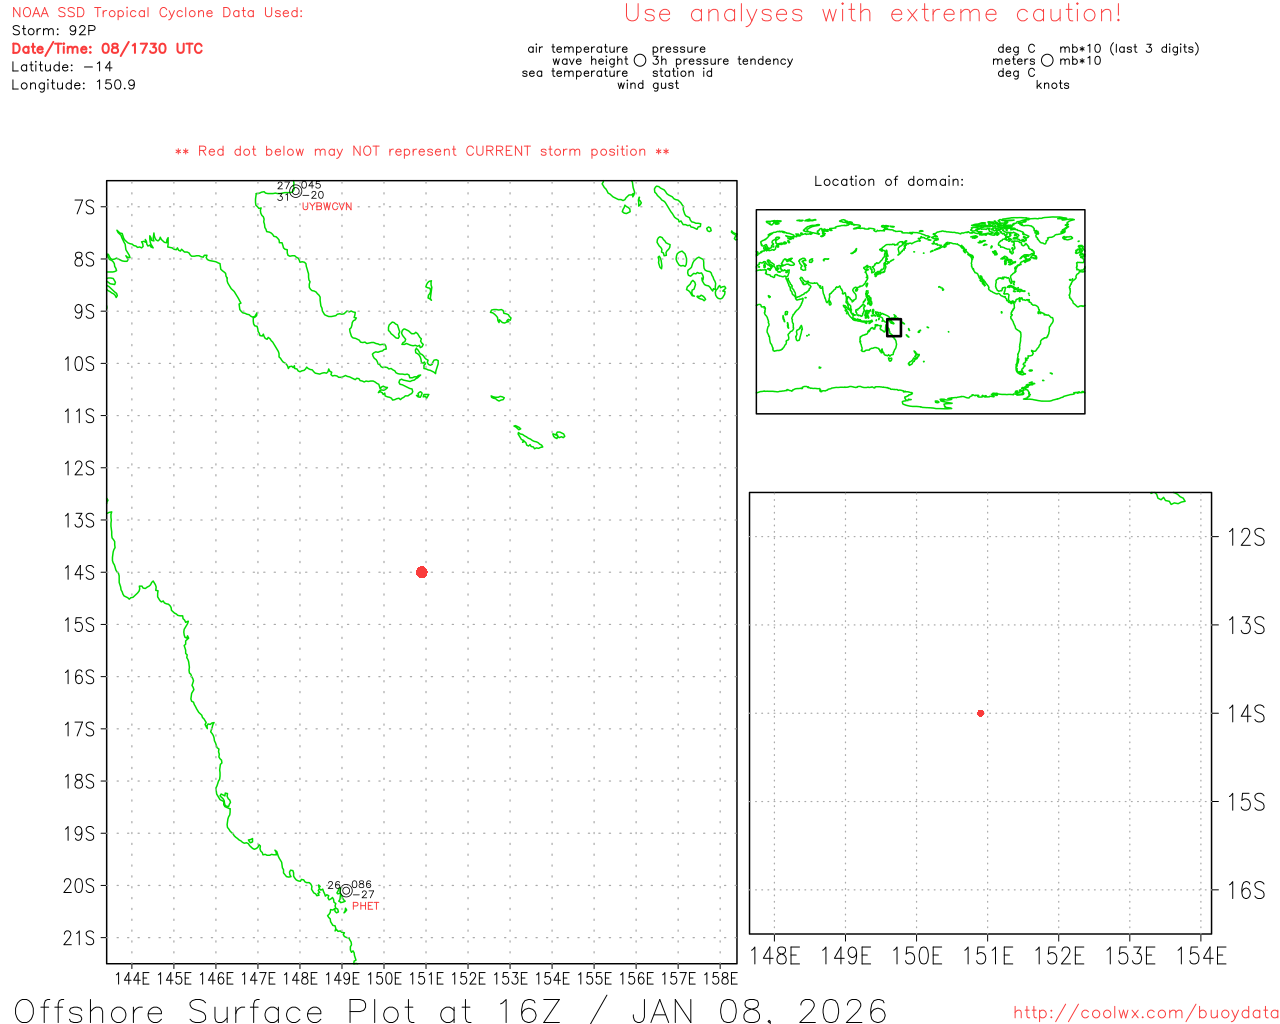Click the Storm: 92P label
1280x1024 pixels.
pyautogui.click(x=54, y=31)
